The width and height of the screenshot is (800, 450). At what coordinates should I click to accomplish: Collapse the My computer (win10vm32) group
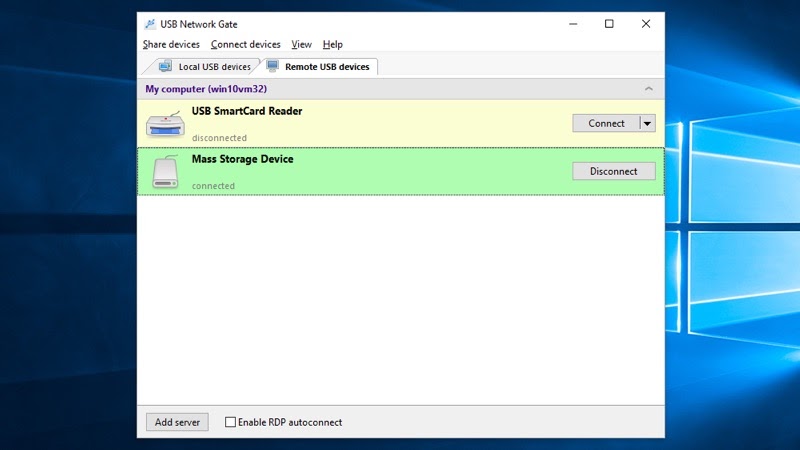point(648,89)
